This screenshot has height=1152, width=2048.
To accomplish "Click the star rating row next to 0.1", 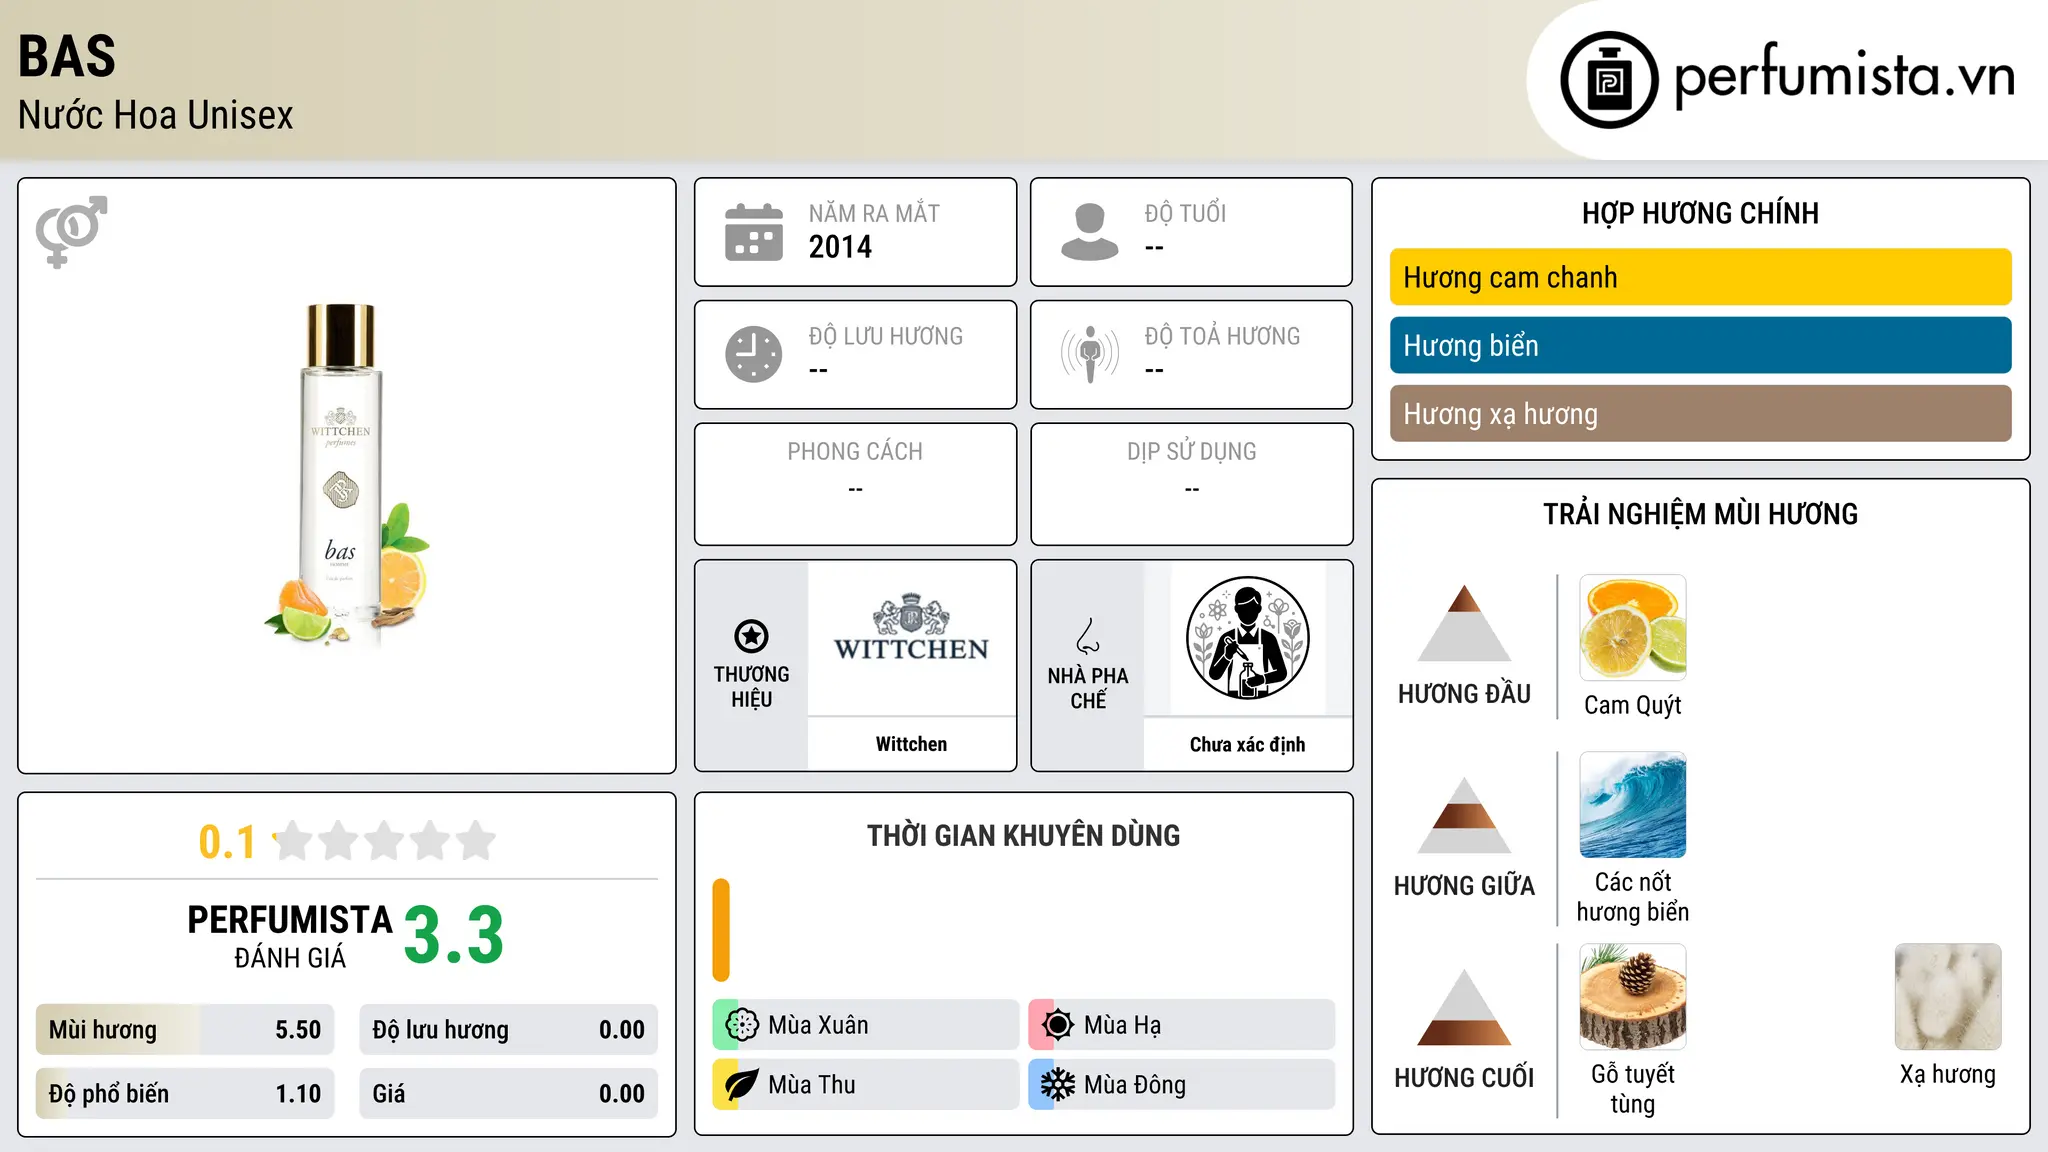I will point(384,841).
